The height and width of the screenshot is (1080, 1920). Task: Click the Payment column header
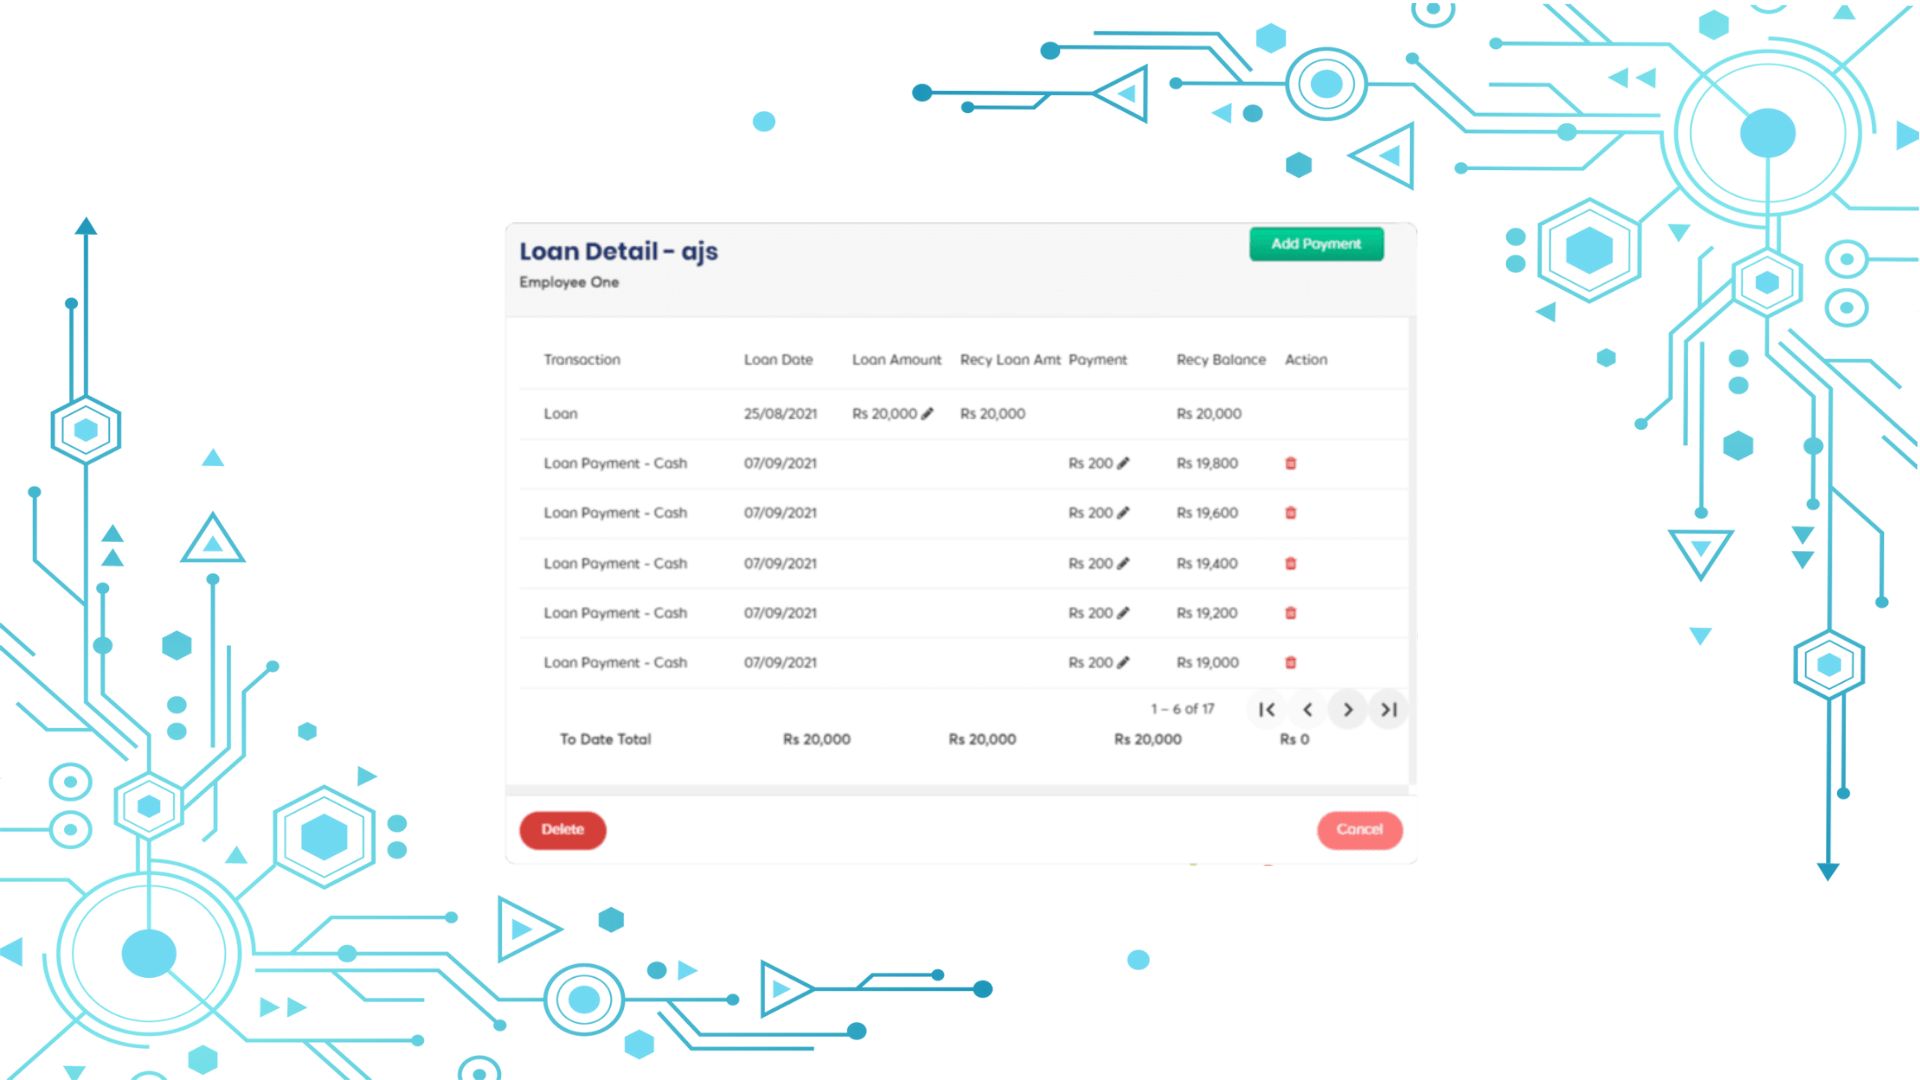pyautogui.click(x=1097, y=359)
